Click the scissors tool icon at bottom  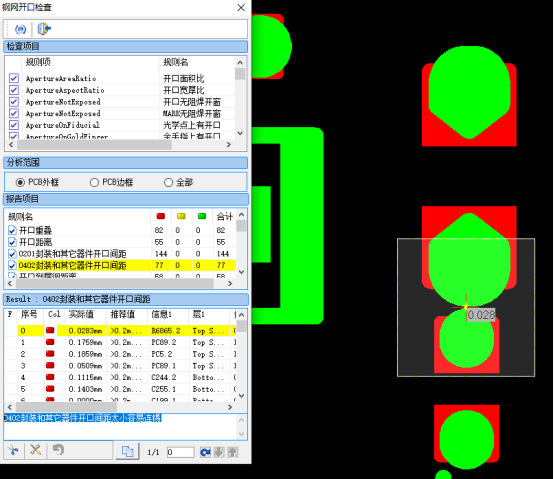13,450
